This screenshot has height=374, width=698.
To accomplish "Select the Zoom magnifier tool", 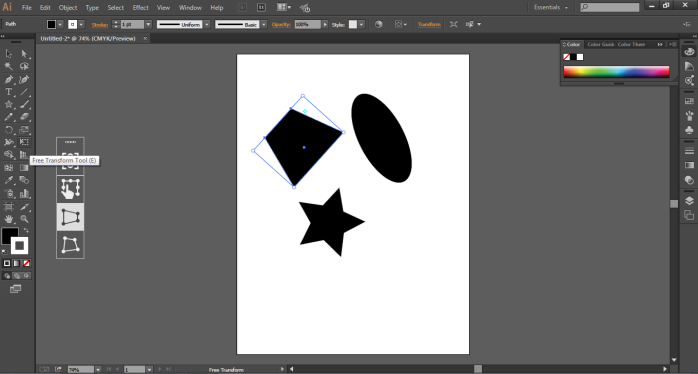I will pyautogui.click(x=24, y=219).
